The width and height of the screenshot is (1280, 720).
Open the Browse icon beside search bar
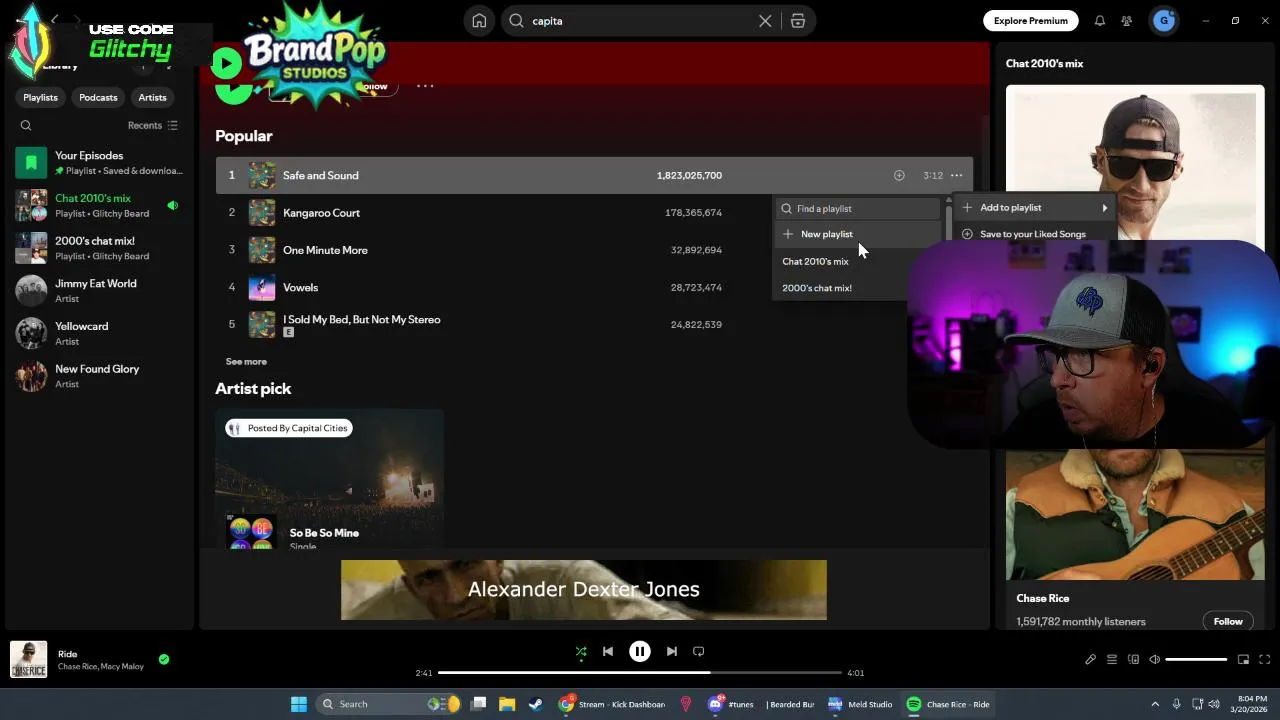(x=798, y=20)
